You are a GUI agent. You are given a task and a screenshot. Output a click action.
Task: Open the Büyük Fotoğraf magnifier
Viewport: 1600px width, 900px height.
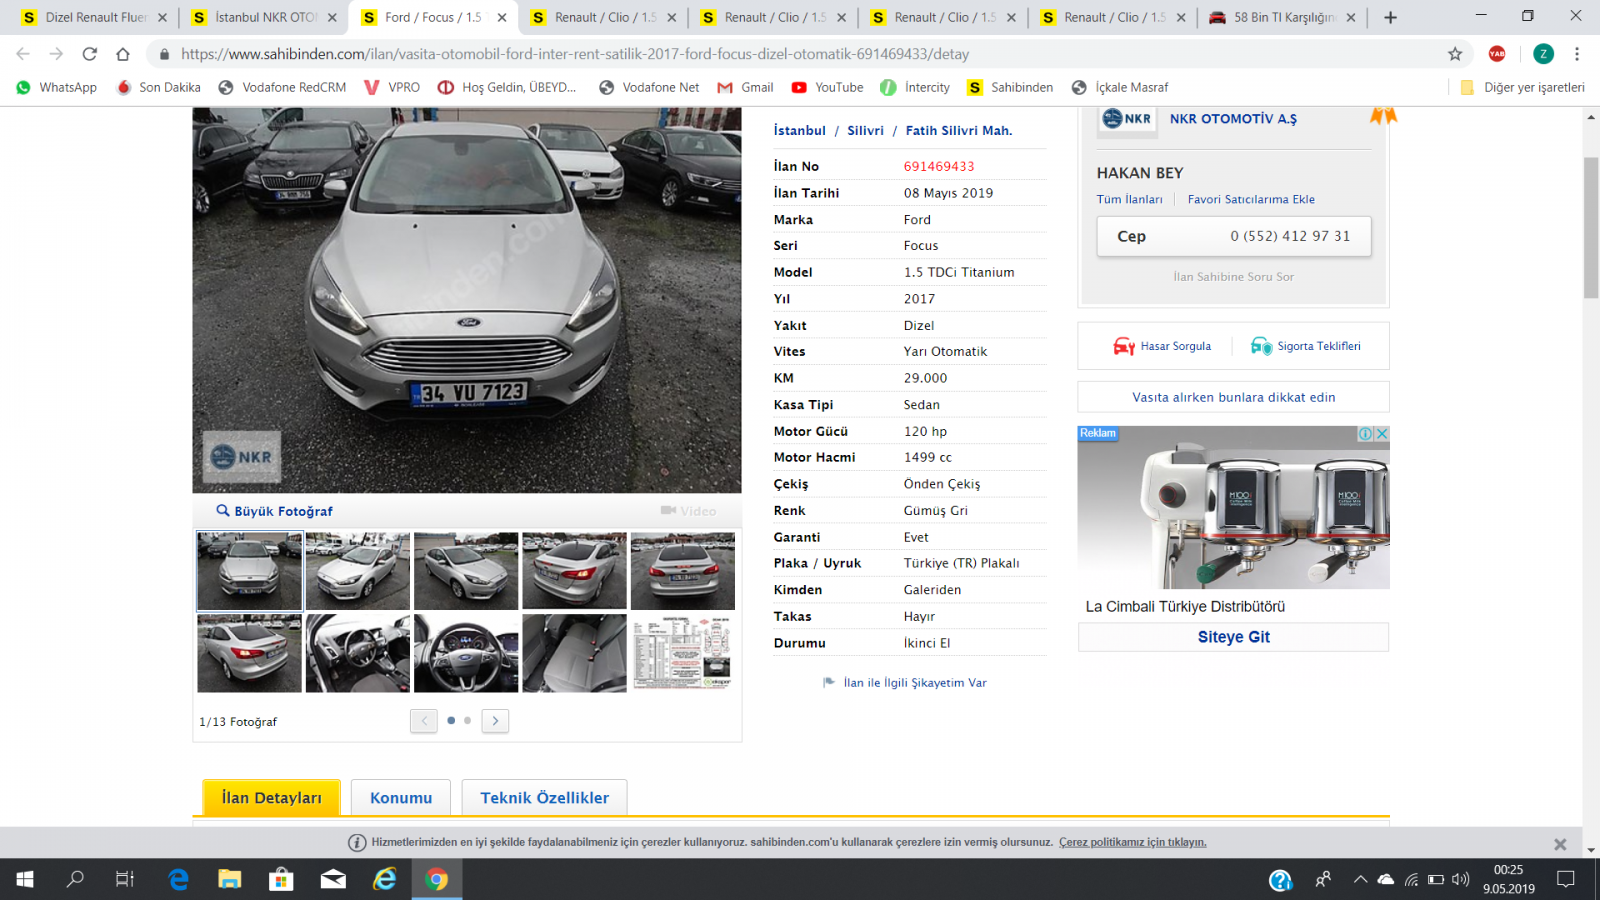click(x=223, y=511)
